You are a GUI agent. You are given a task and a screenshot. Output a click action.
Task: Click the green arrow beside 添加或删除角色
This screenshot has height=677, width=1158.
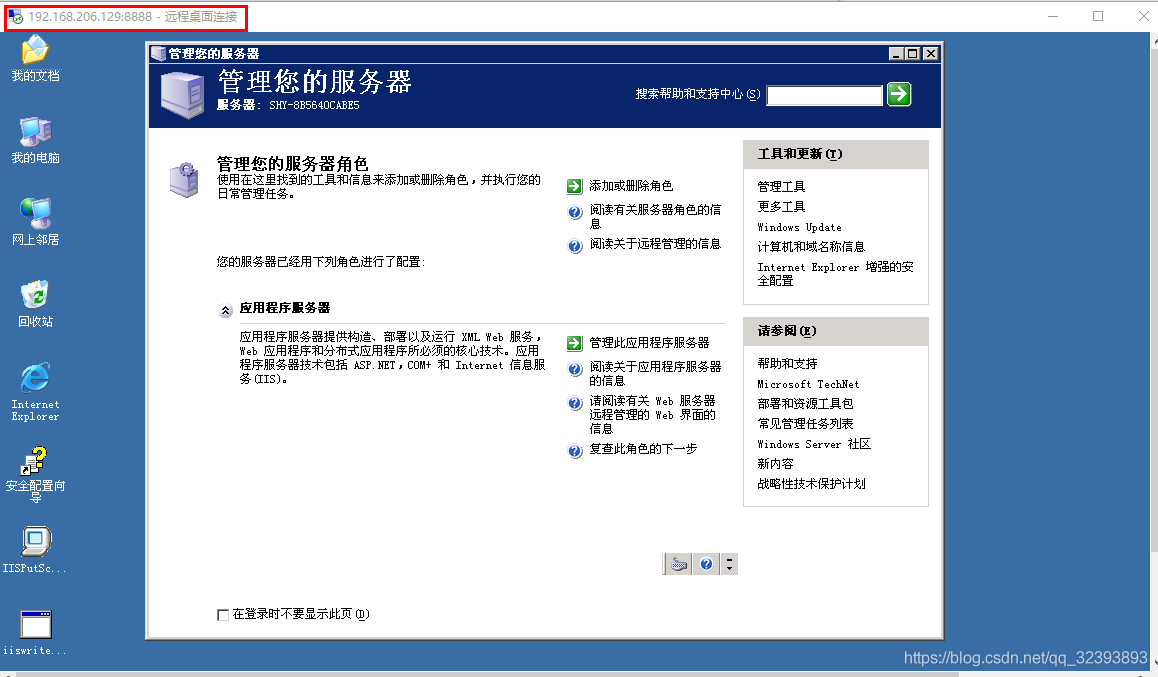(575, 186)
